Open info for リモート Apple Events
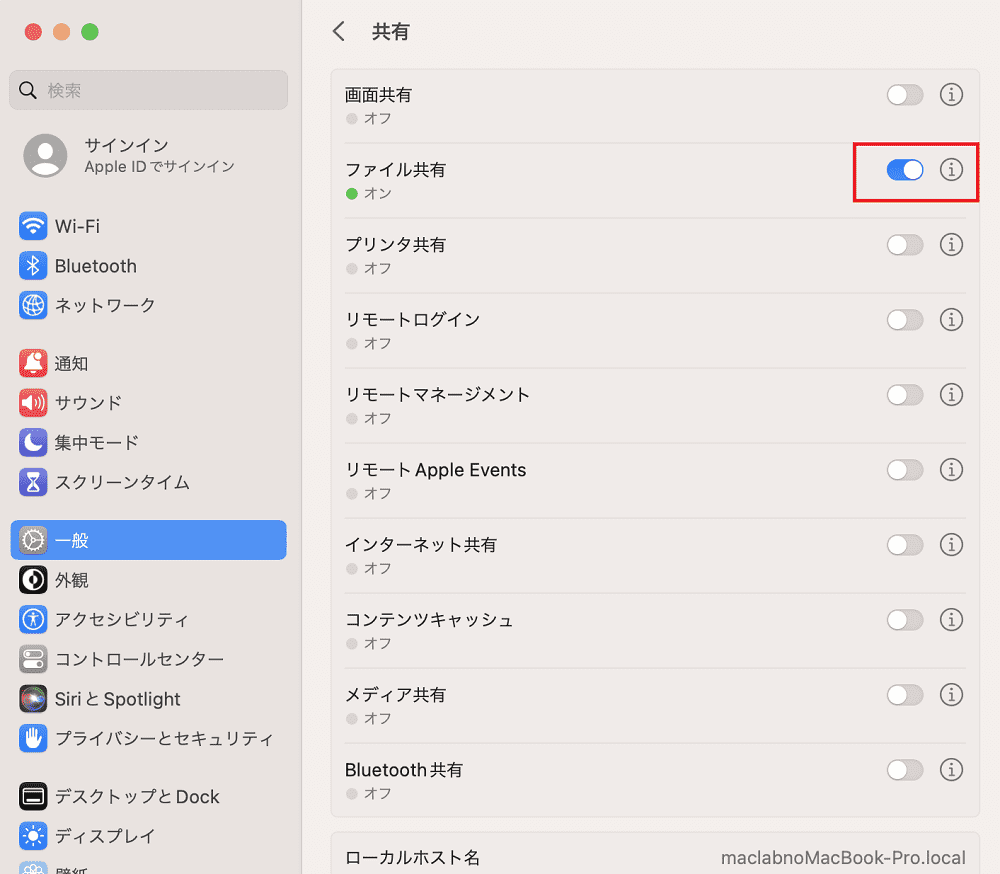 (951, 470)
